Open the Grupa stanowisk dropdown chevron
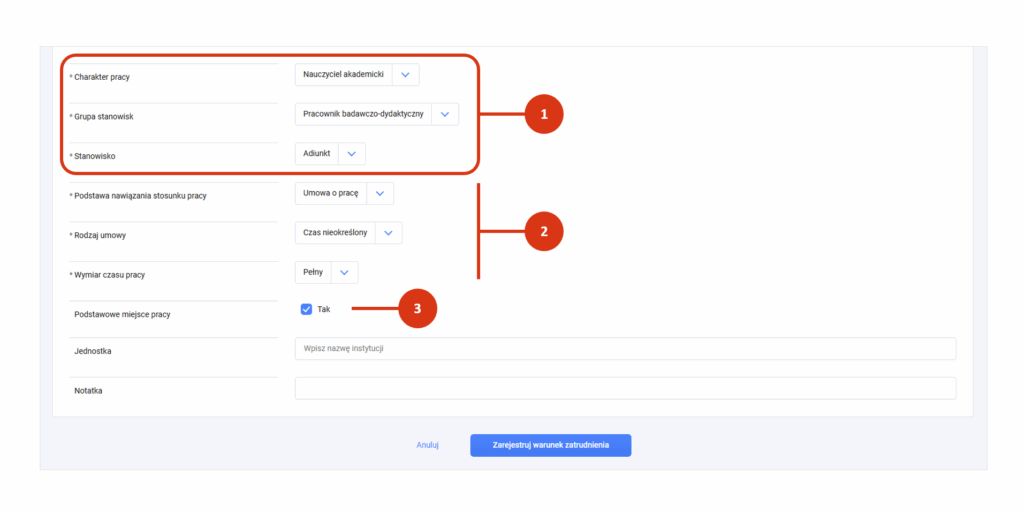The image size is (1024, 513). (x=445, y=114)
